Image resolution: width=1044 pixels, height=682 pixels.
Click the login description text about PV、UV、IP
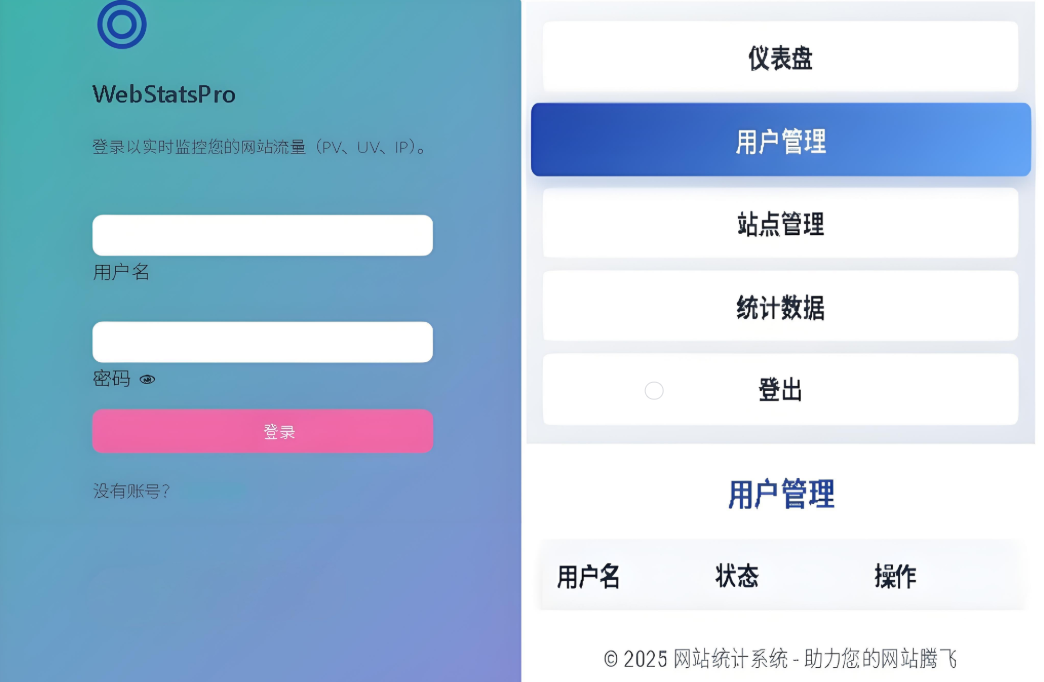pyautogui.click(x=260, y=147)
